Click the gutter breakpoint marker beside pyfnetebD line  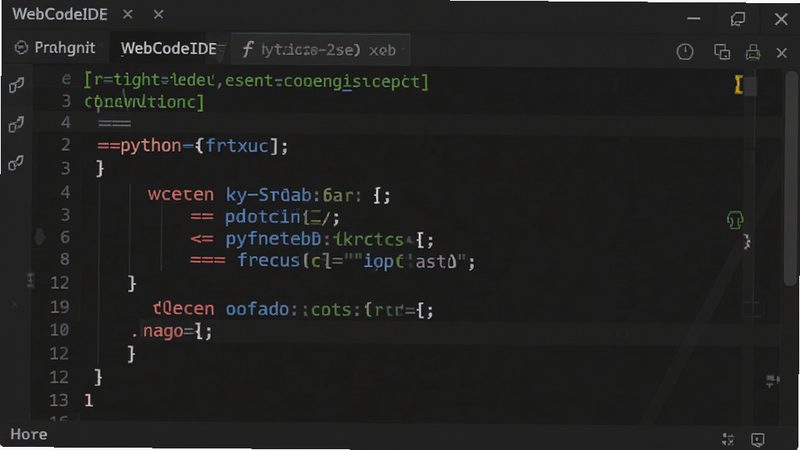point(40,237)
